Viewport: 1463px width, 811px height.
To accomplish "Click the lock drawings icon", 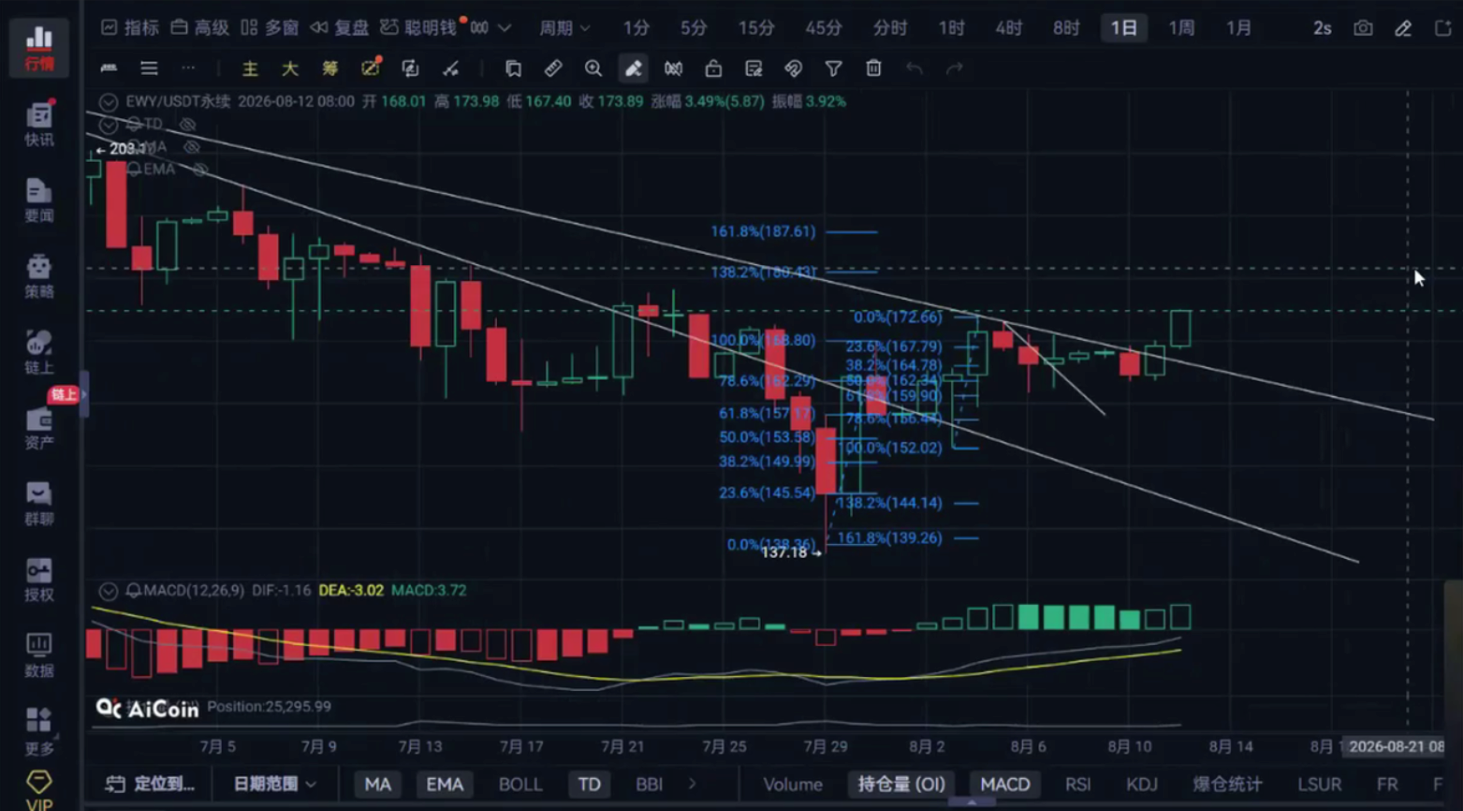I will (x=713, y=68).
